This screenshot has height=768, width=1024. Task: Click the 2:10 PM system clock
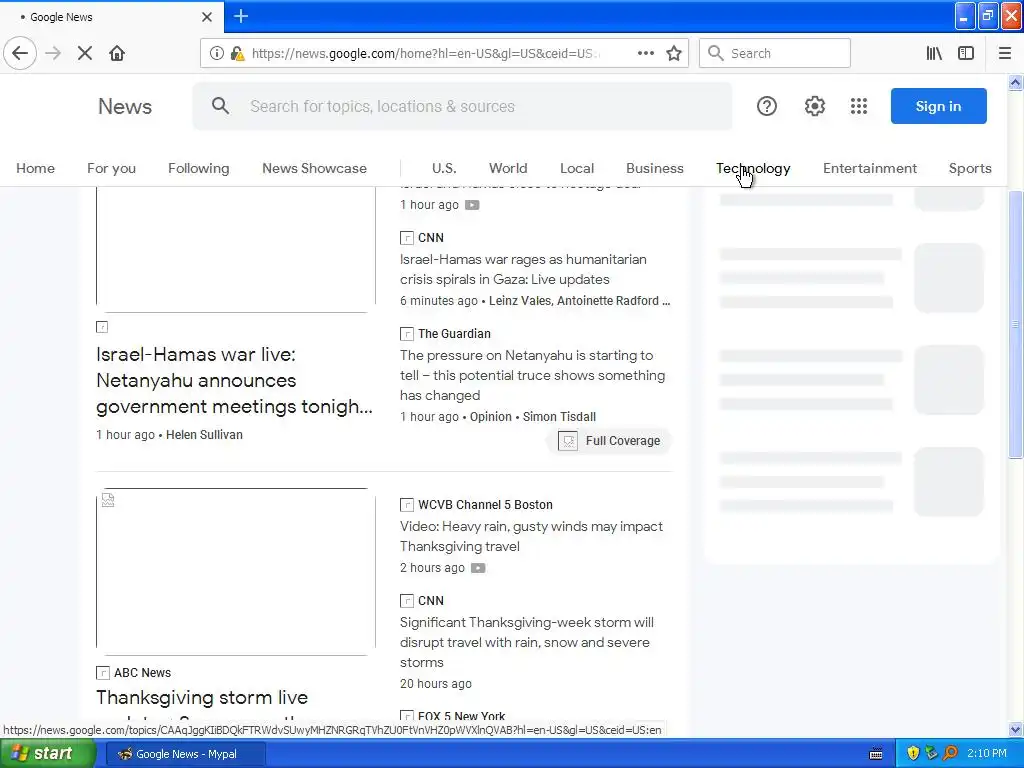coord(986,753)
